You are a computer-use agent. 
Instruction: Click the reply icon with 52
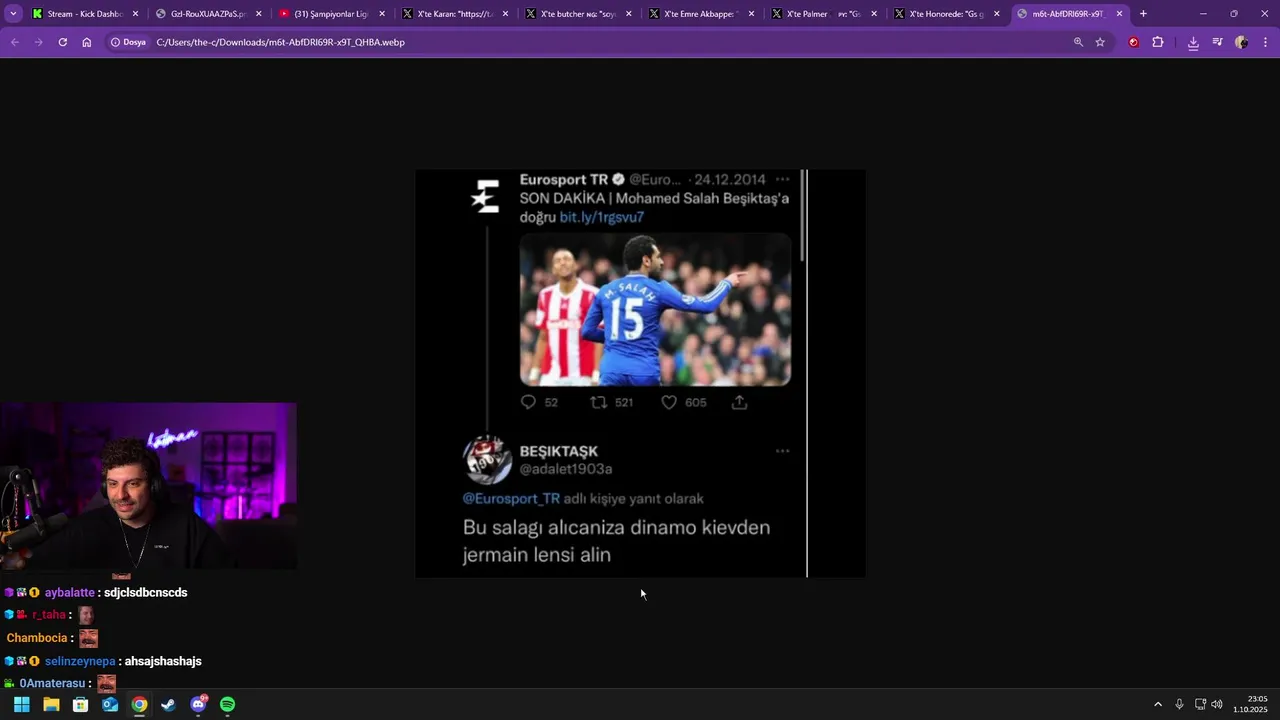tap(529, 402)
